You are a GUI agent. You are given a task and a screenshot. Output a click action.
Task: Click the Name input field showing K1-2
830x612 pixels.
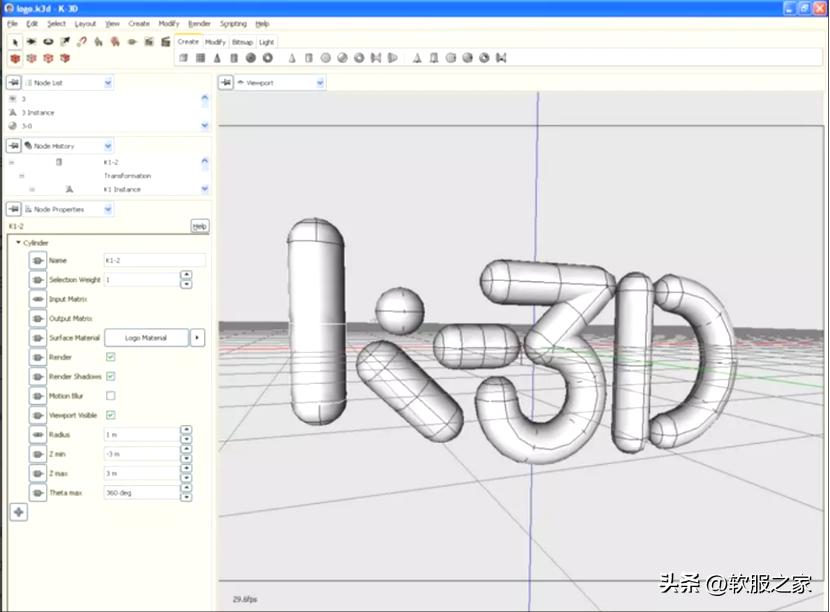[x=154, y=260]
